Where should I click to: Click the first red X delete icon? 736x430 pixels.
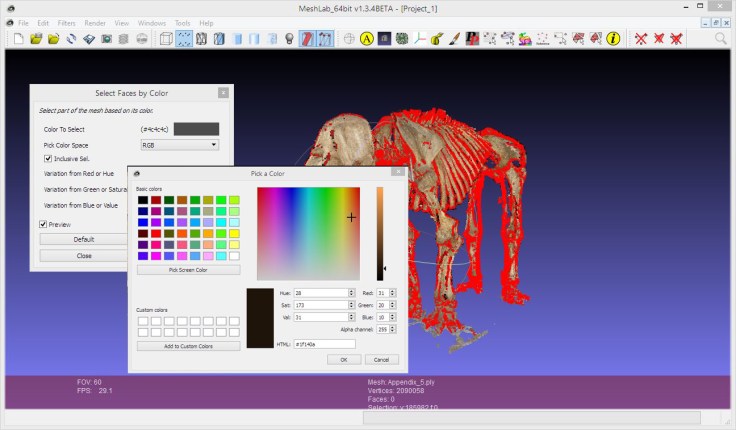(x=640, y=39)
